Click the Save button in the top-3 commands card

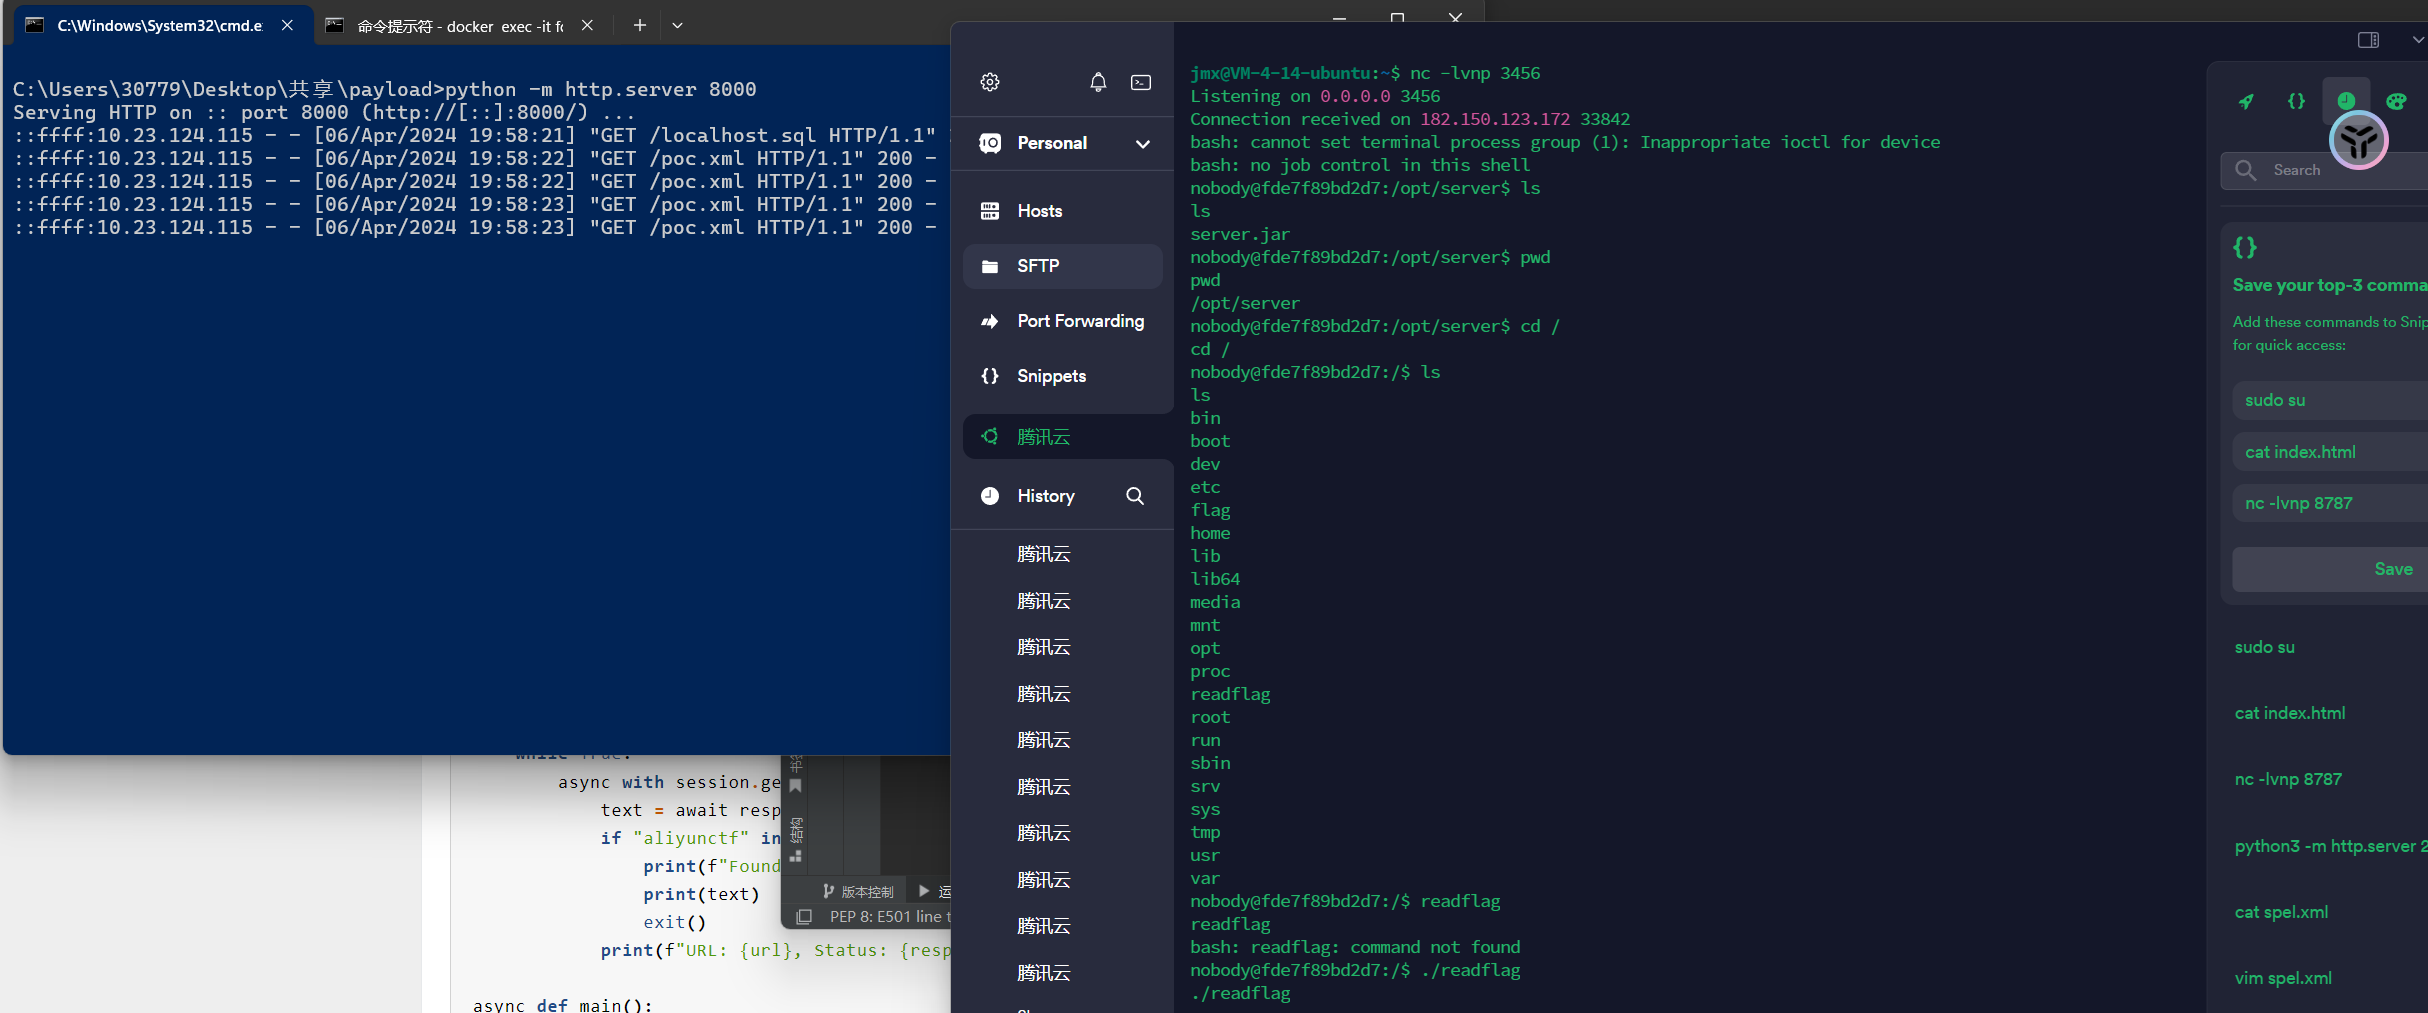coord(2330,569)
